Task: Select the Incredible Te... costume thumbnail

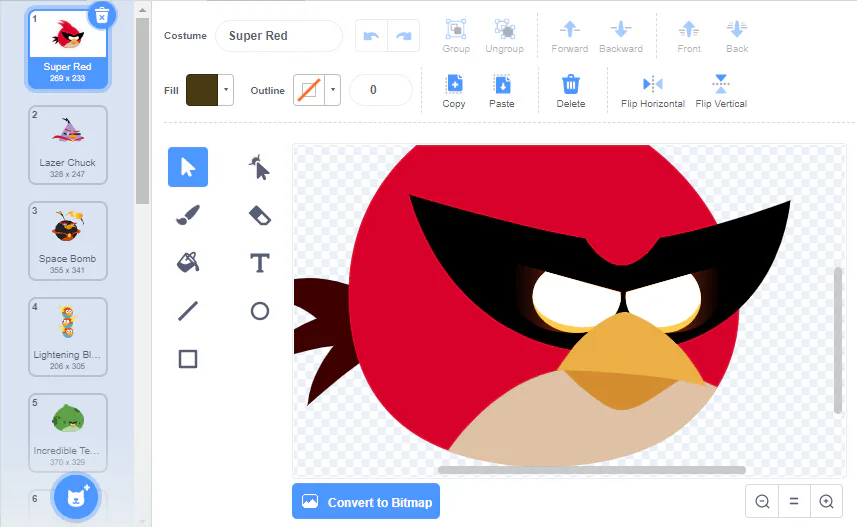Action: click(x=68, y=433)
